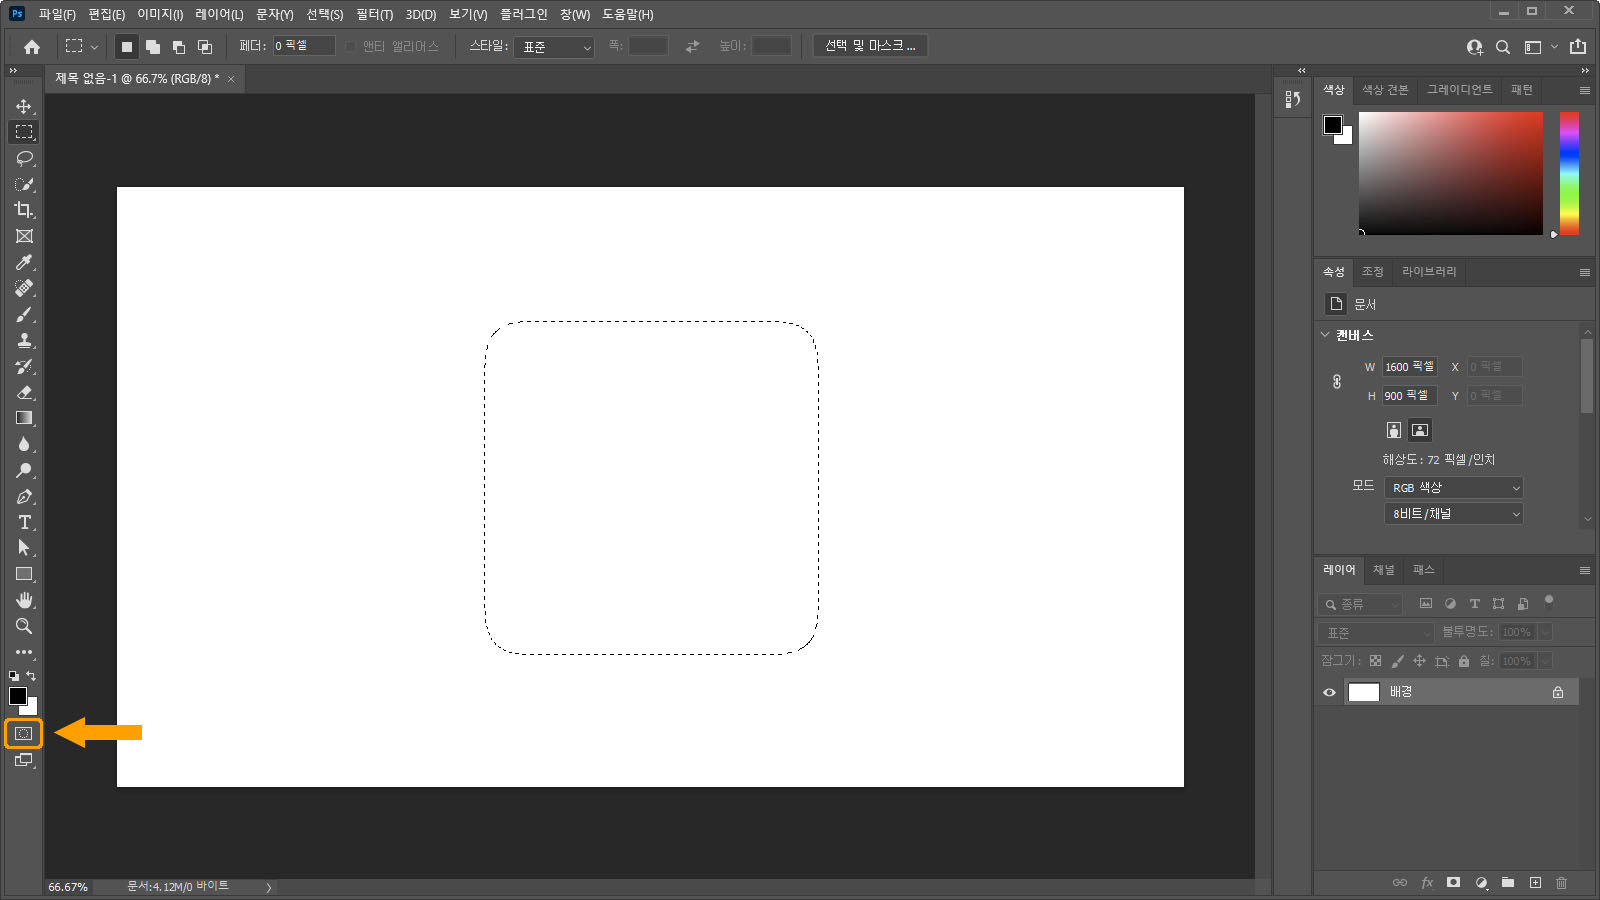The width and height of the screenshot is (1600, 900).
Task: Select the Lasso tool
Action: (24, 158)
